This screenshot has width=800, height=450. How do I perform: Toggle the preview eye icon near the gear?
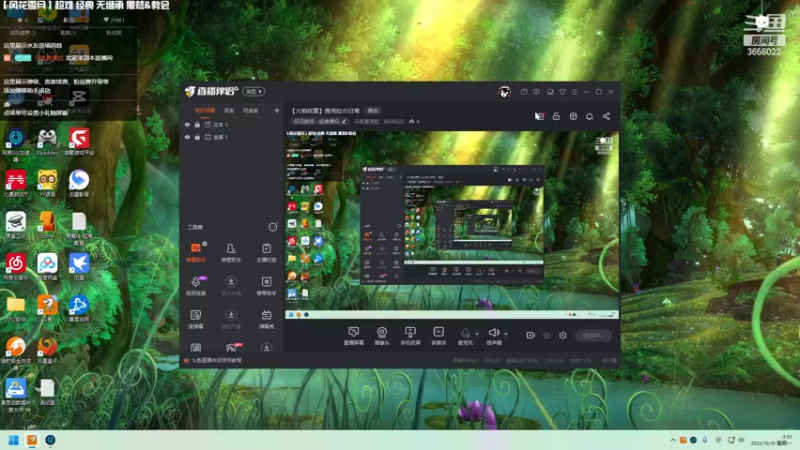coord(547,335)
